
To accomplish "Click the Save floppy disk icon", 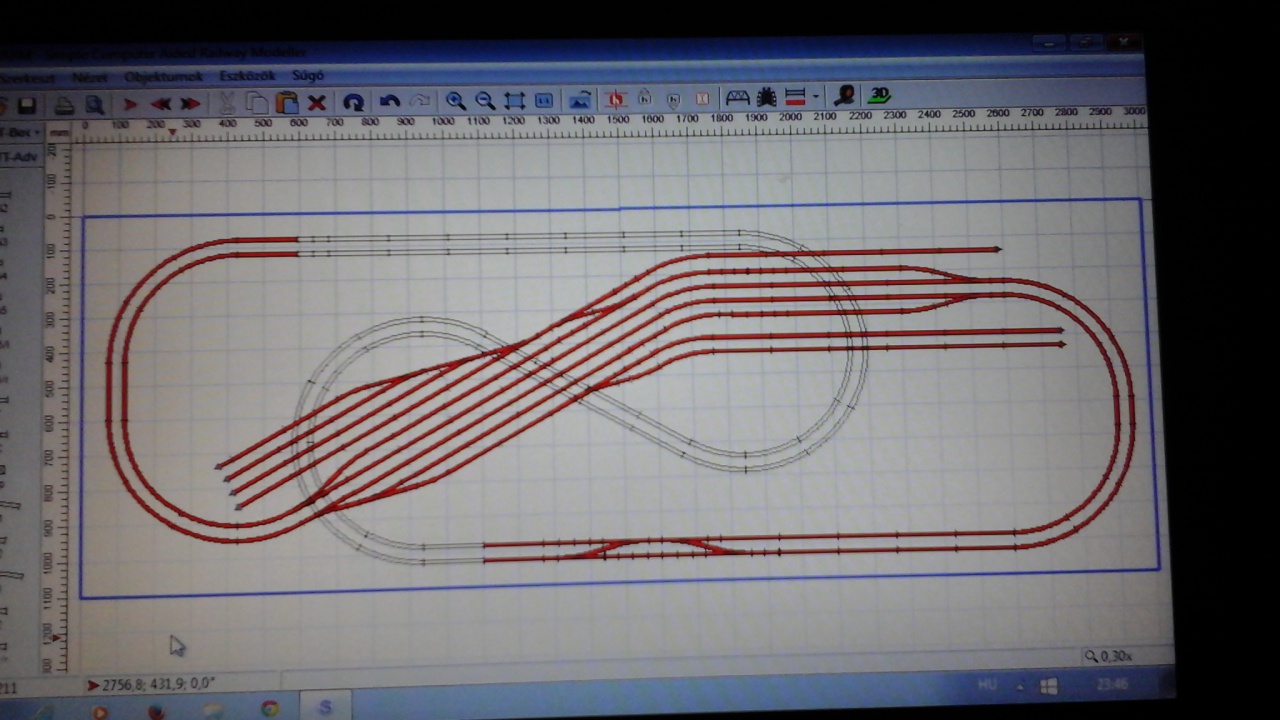I will tap(27, 104).
